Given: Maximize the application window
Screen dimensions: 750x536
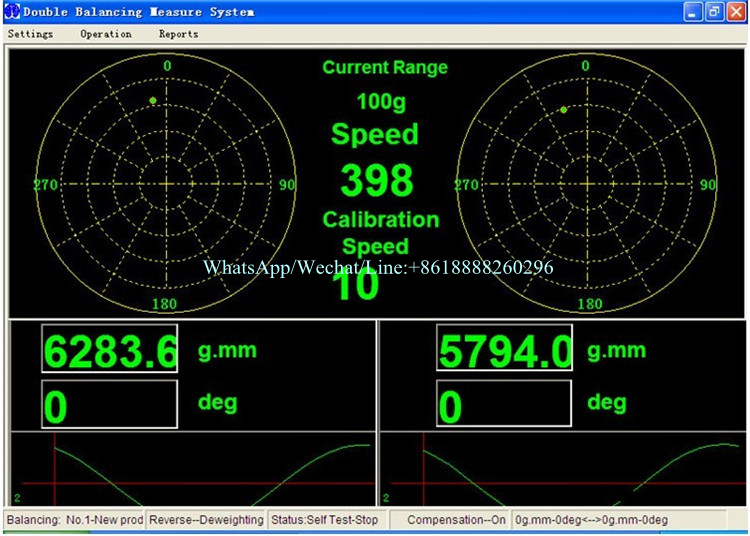Looking at the screenshot, I should click(713, 12).
